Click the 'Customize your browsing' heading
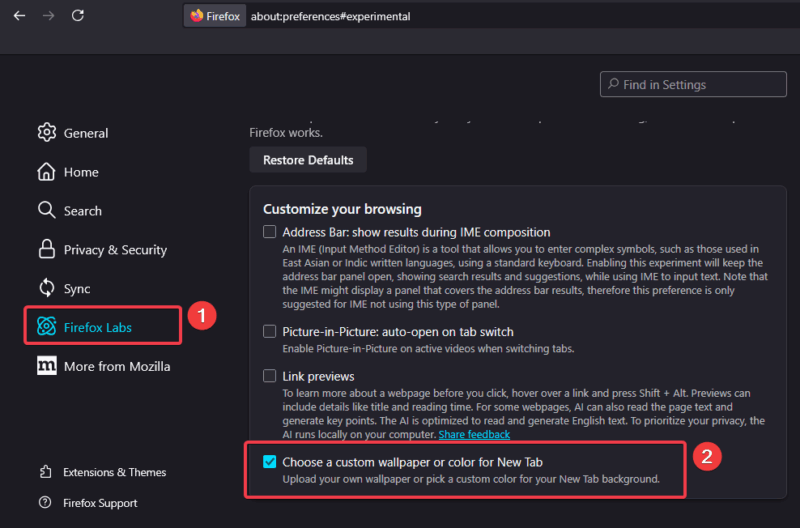 (342, 209)
